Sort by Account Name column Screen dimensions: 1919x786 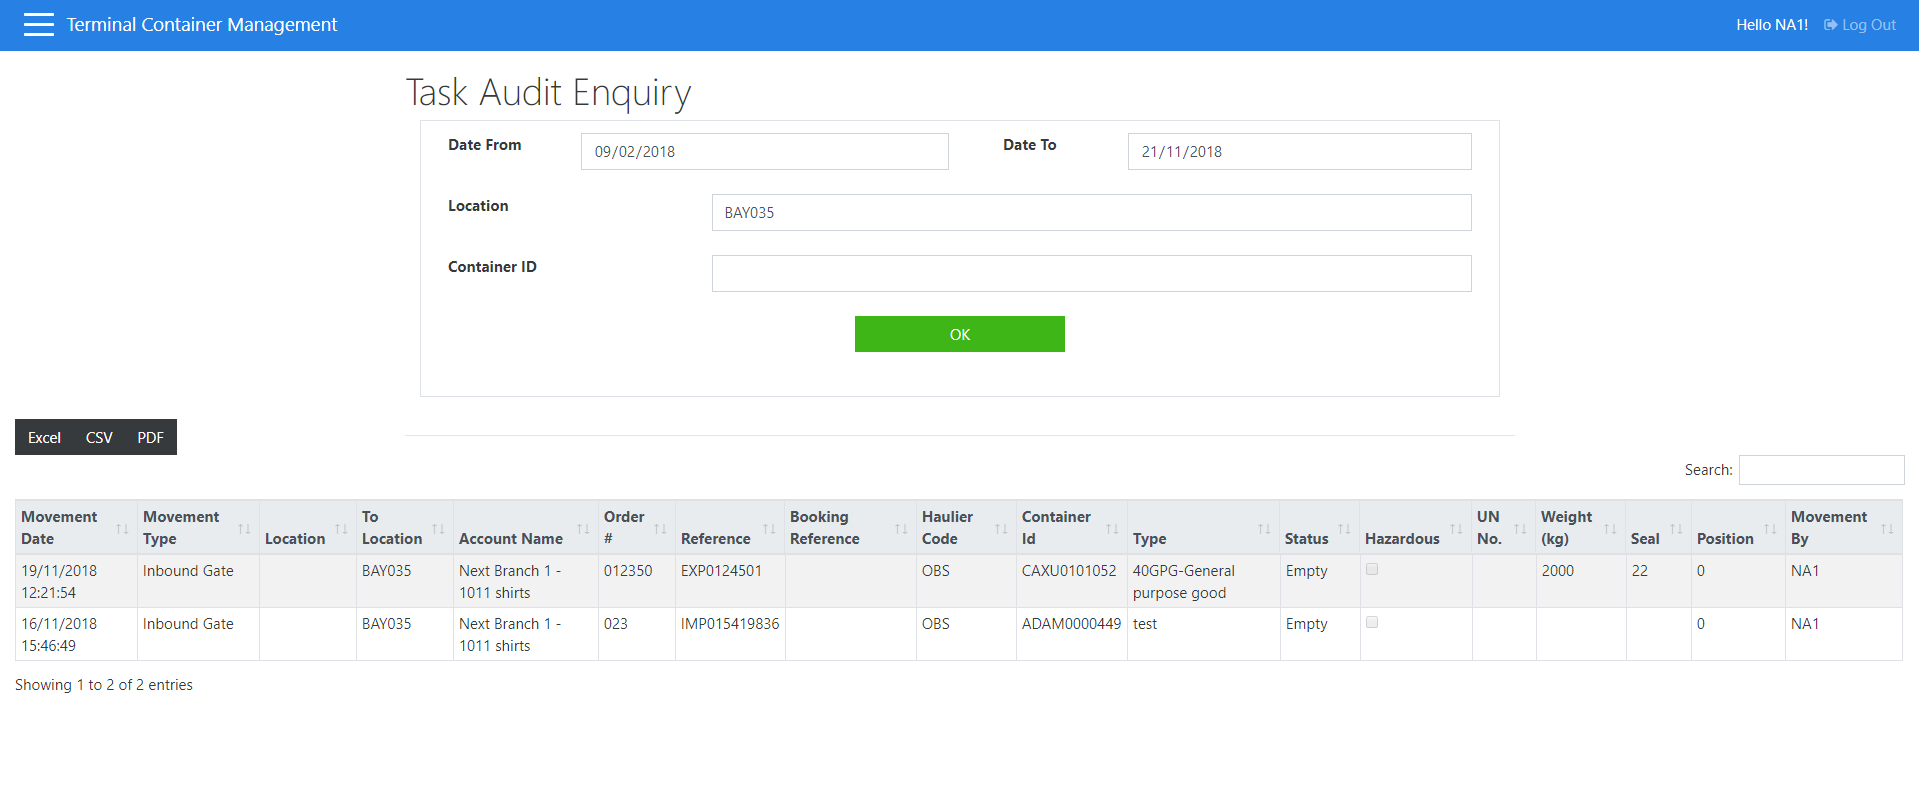(x=526, y=527)
